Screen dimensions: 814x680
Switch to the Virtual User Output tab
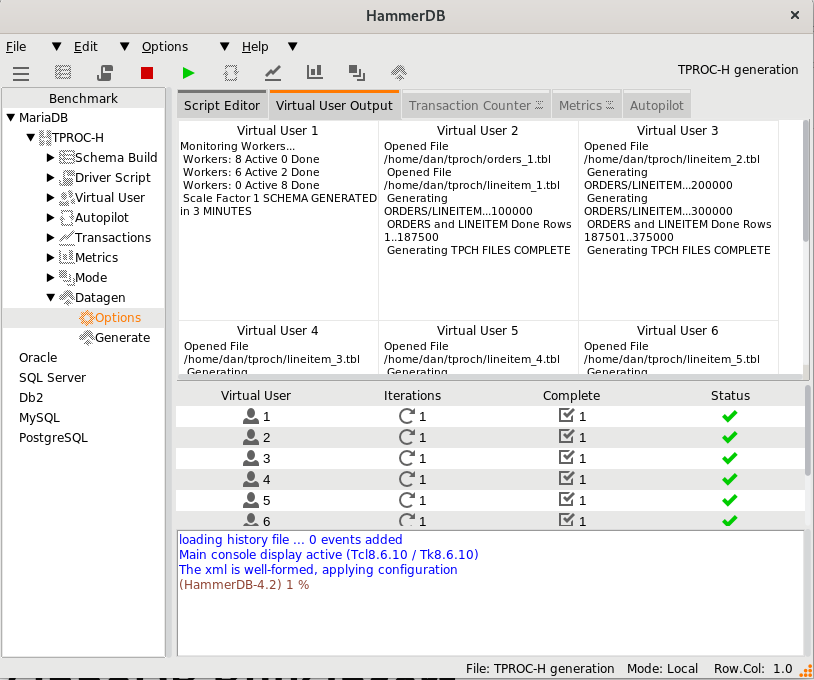pyautogui.click(x=334, y=105)
